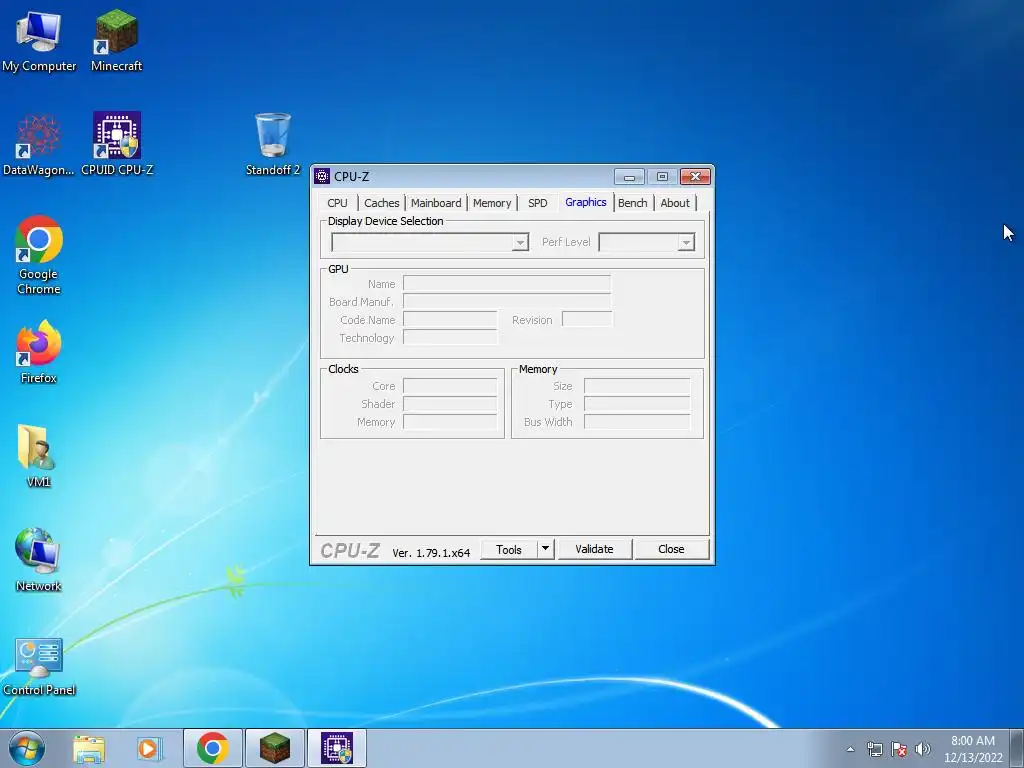The image size is (1024, 768).
Task: Launch the Minecraft desktop shortcut
Action: tap(116, 40)
